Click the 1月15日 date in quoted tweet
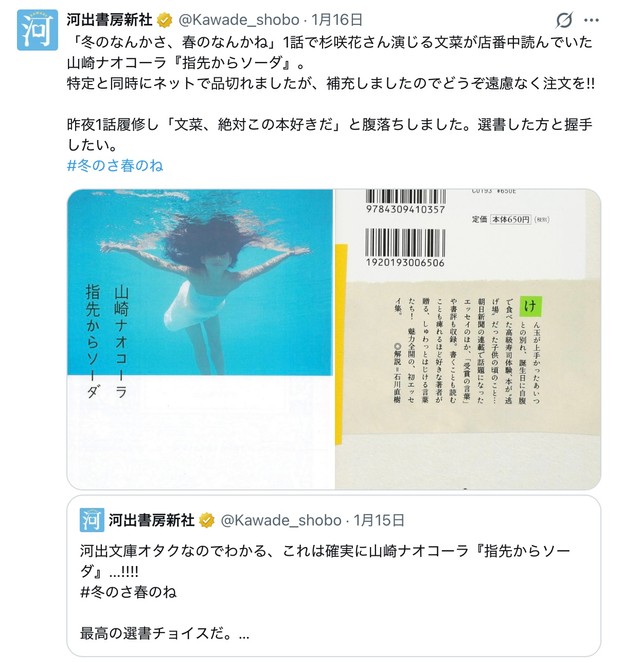This screenshot has width=640, height=663. [x=379, y=520]
